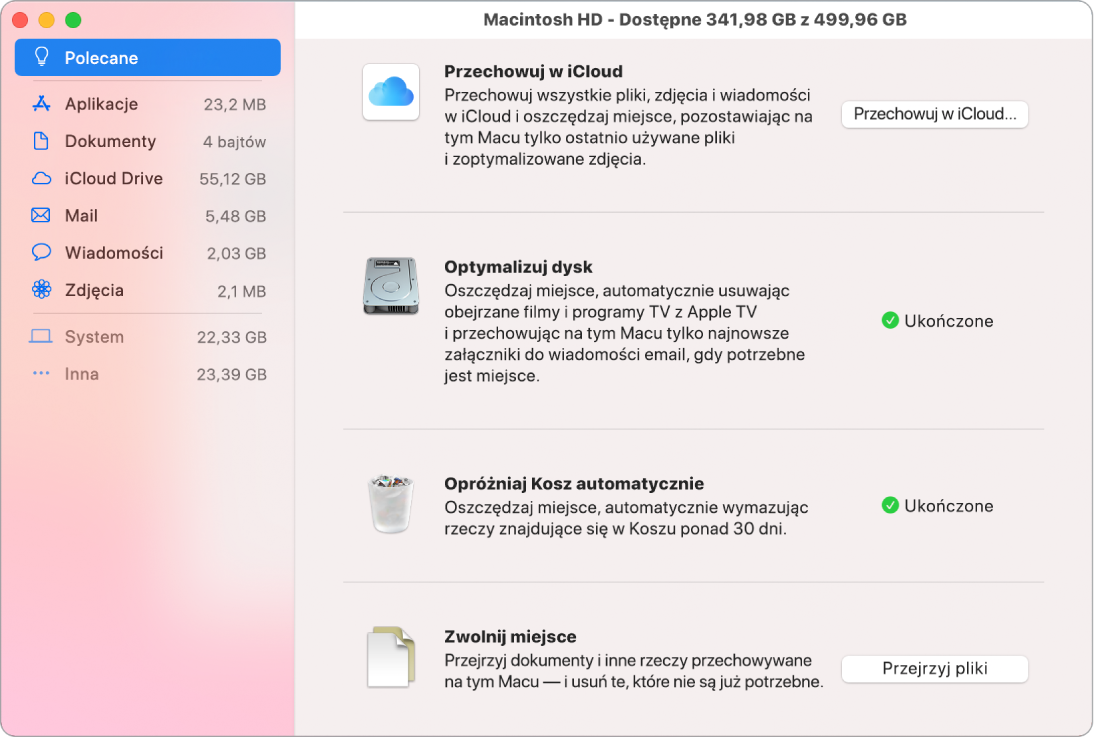Switch to the Mail category

click(x=147, y=215)
